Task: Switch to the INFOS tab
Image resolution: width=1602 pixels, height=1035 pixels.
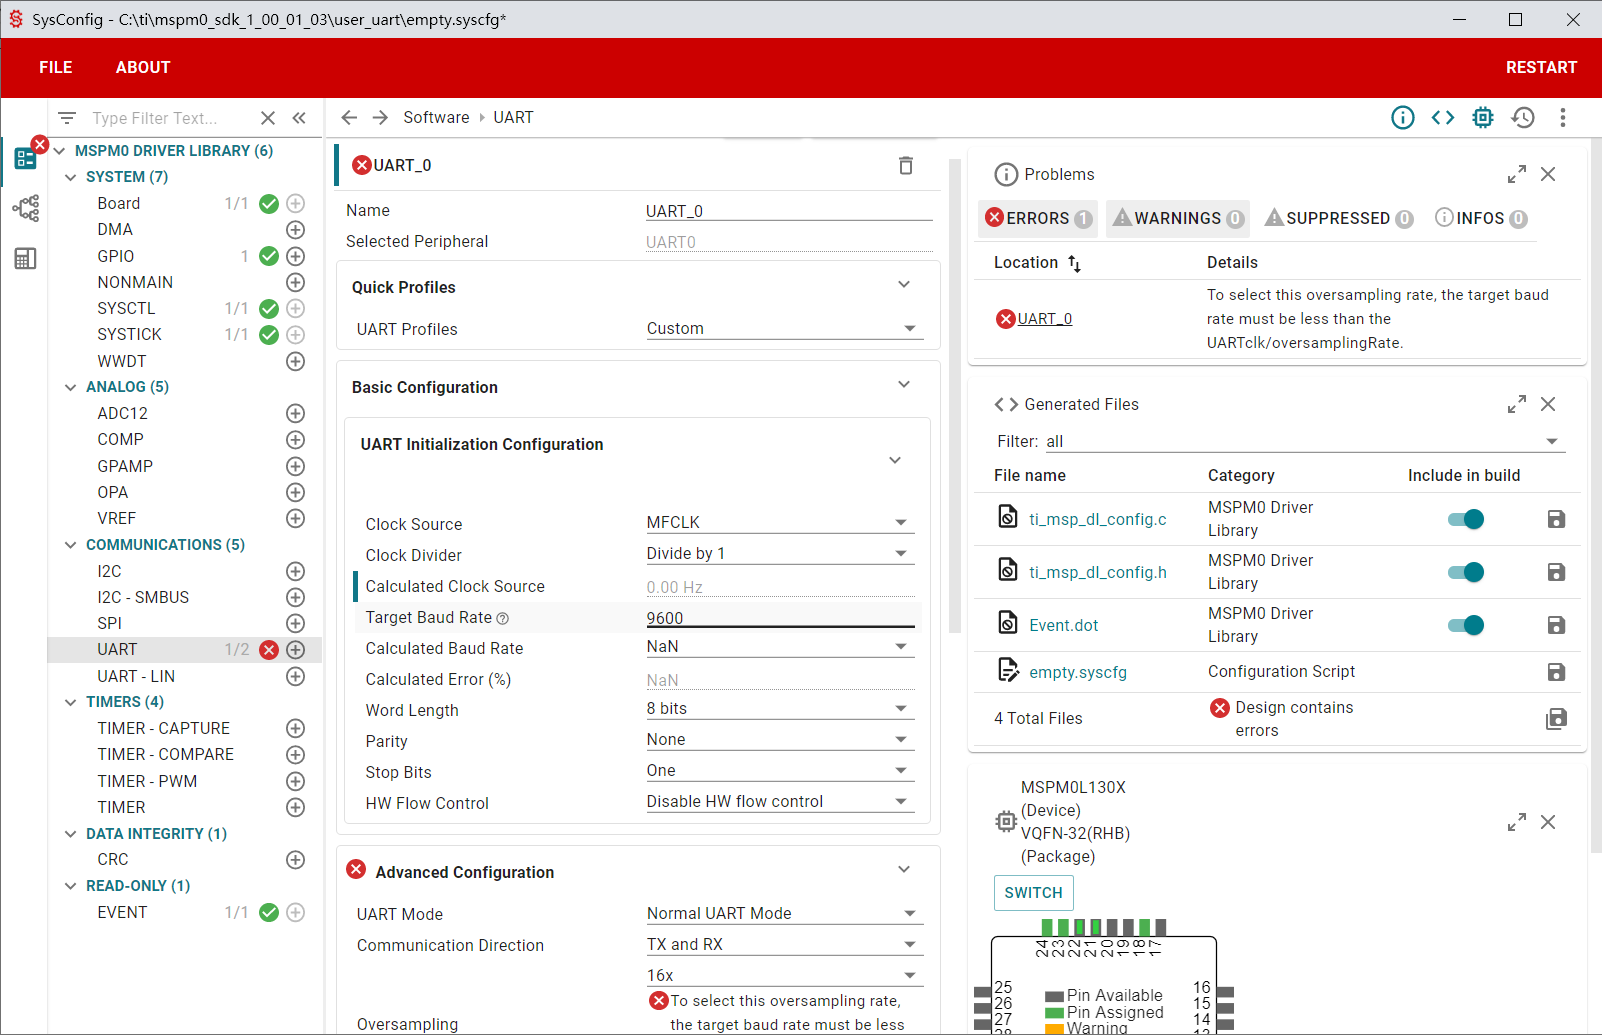Action: tap(1481, 218)
